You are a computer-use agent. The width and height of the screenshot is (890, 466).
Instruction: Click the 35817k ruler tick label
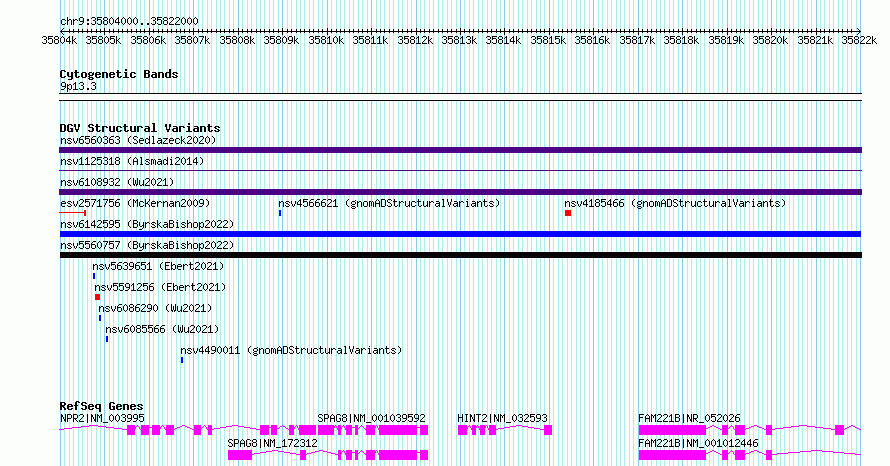pyautogui.click(x=637, y=40)
